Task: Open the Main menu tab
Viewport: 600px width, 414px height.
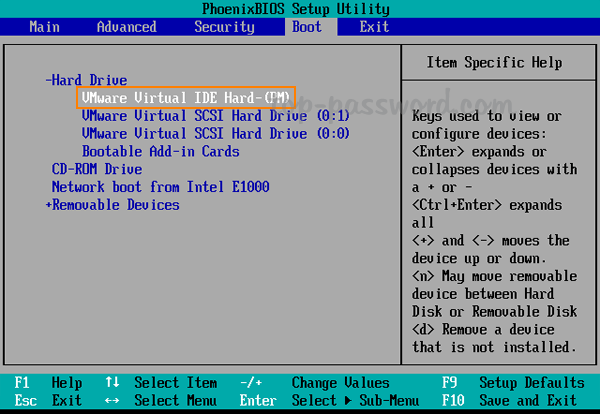Action: tap(44, 27)
